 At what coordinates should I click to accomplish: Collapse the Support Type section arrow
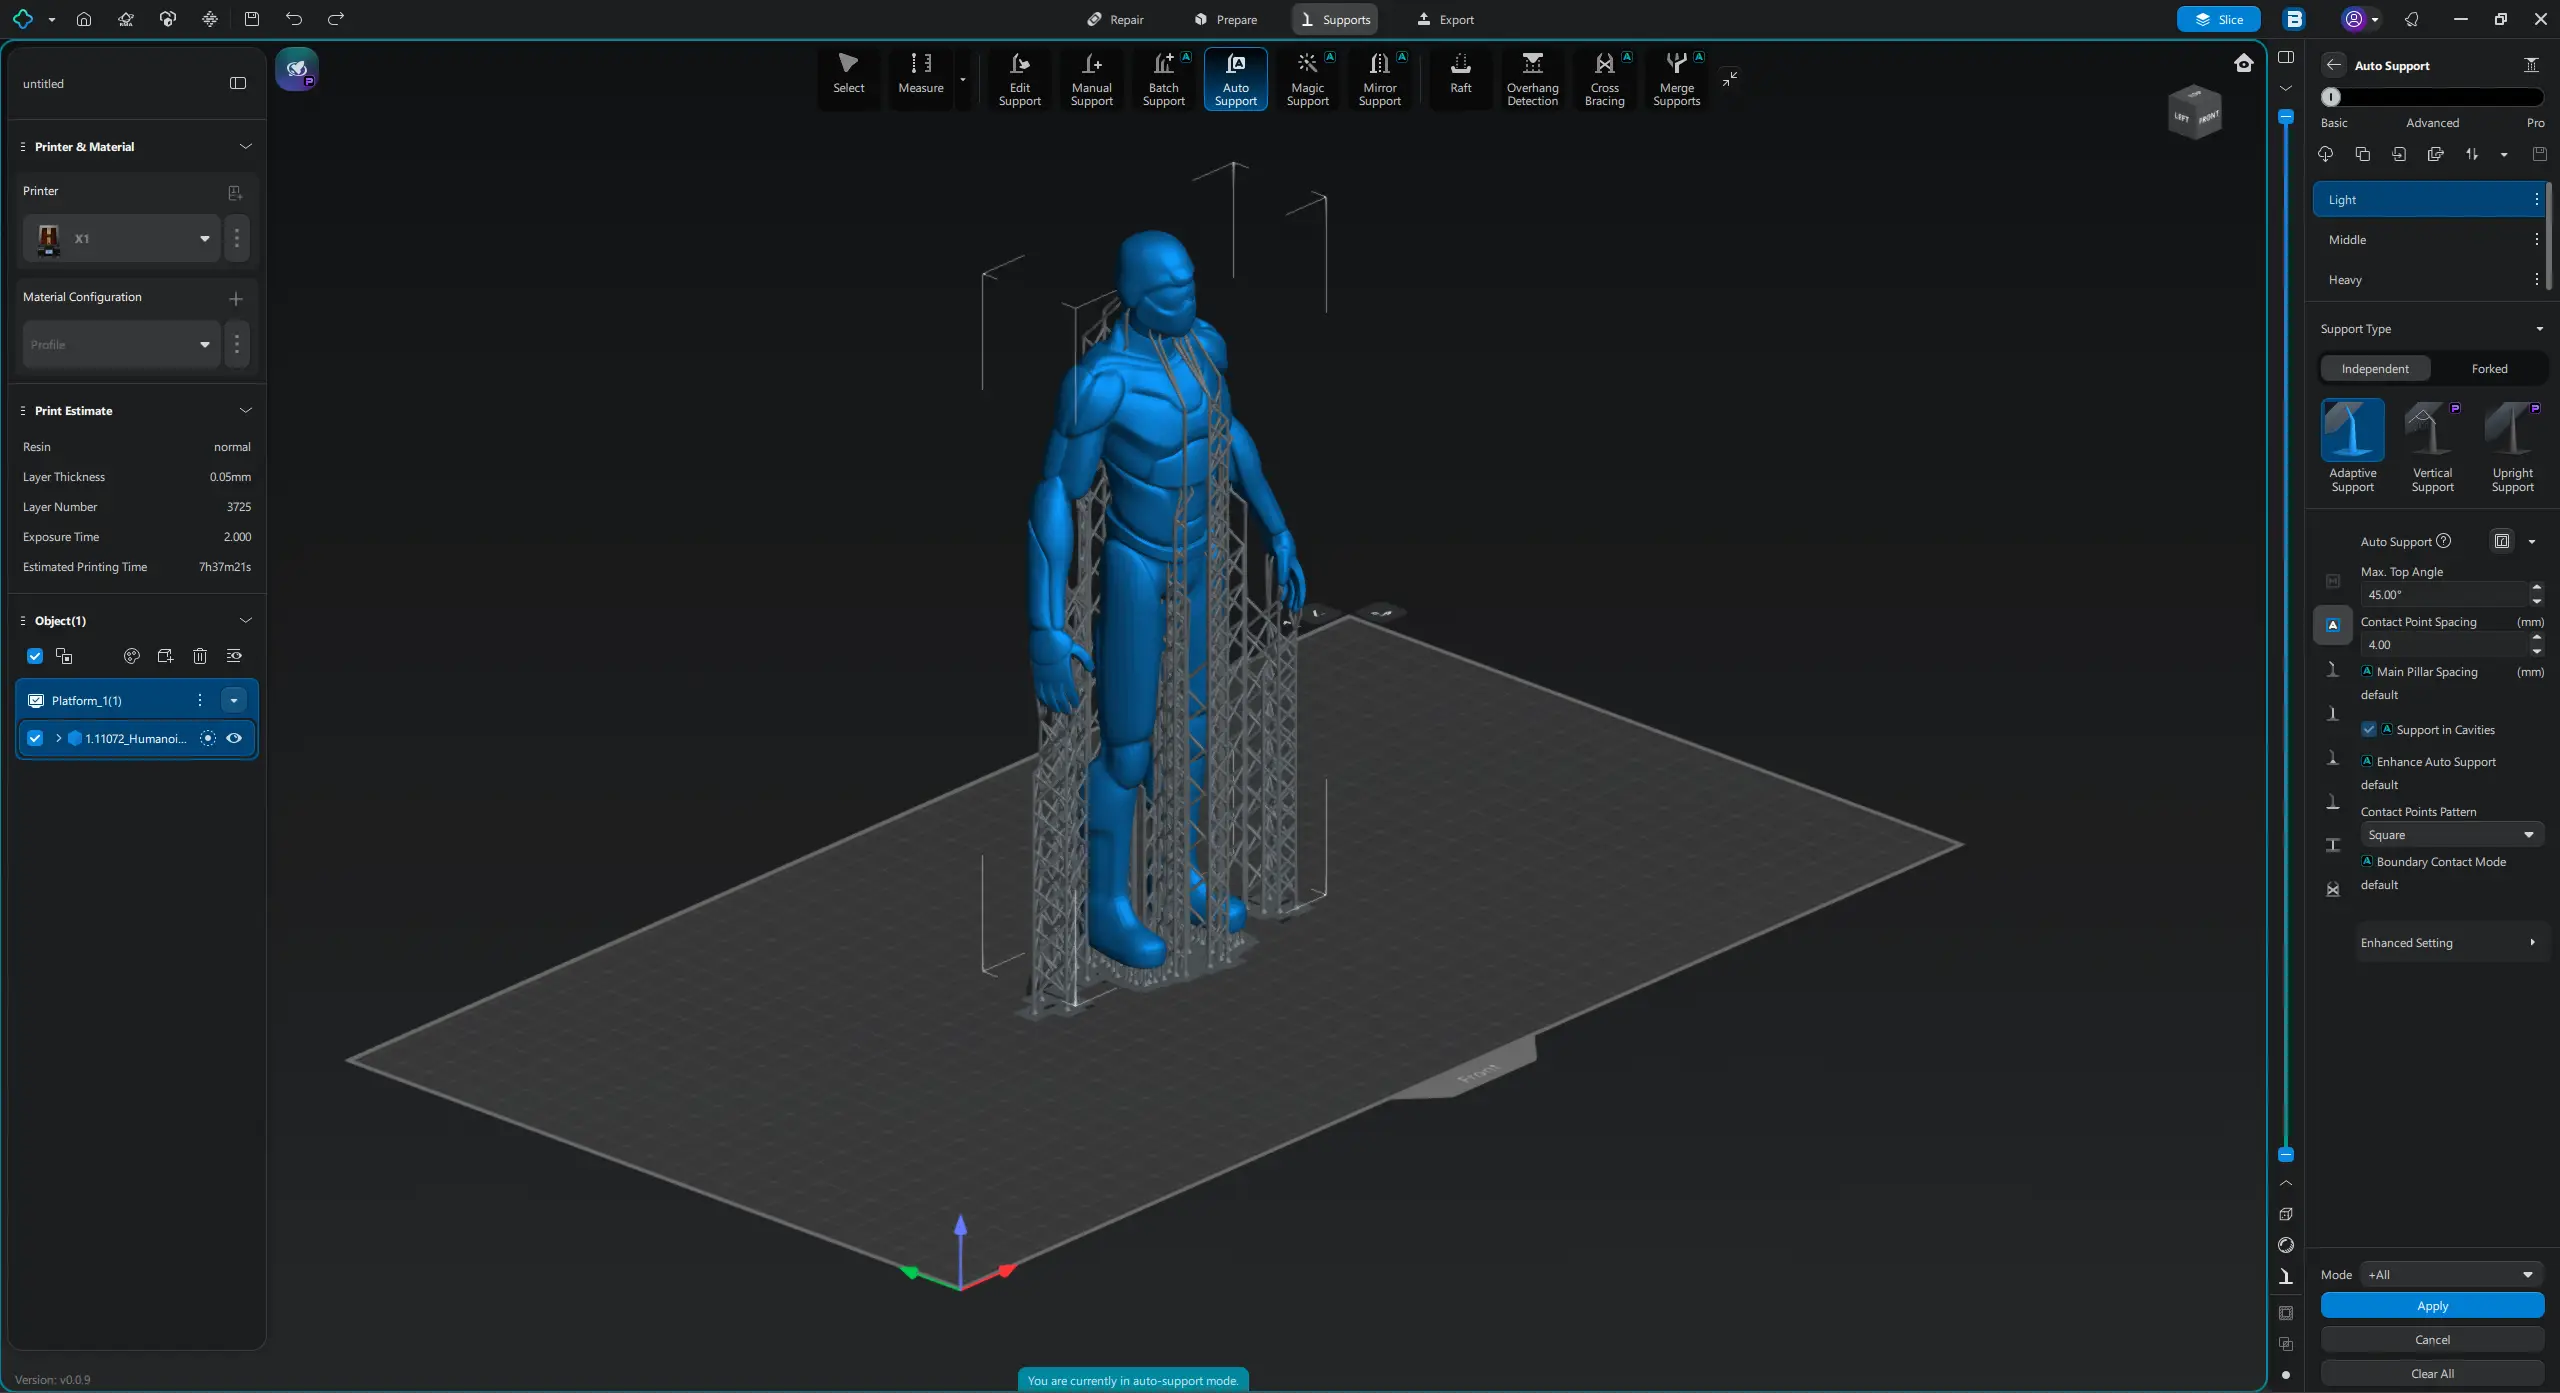tap(2539, 329)
